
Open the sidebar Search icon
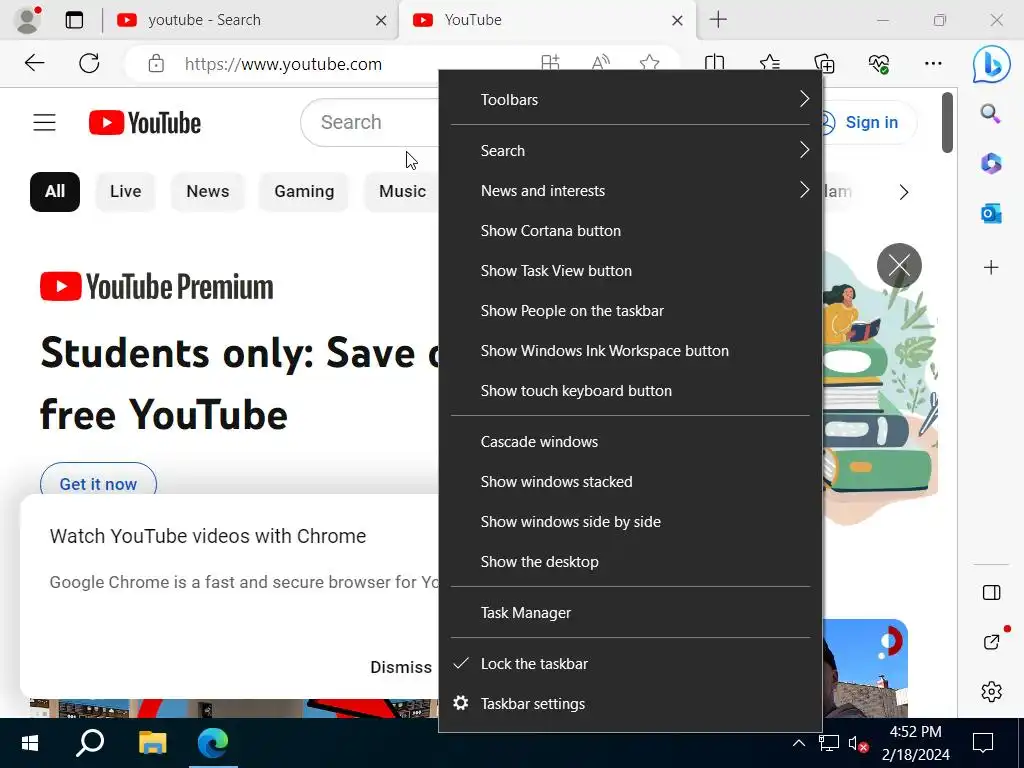tap(991, 114)
